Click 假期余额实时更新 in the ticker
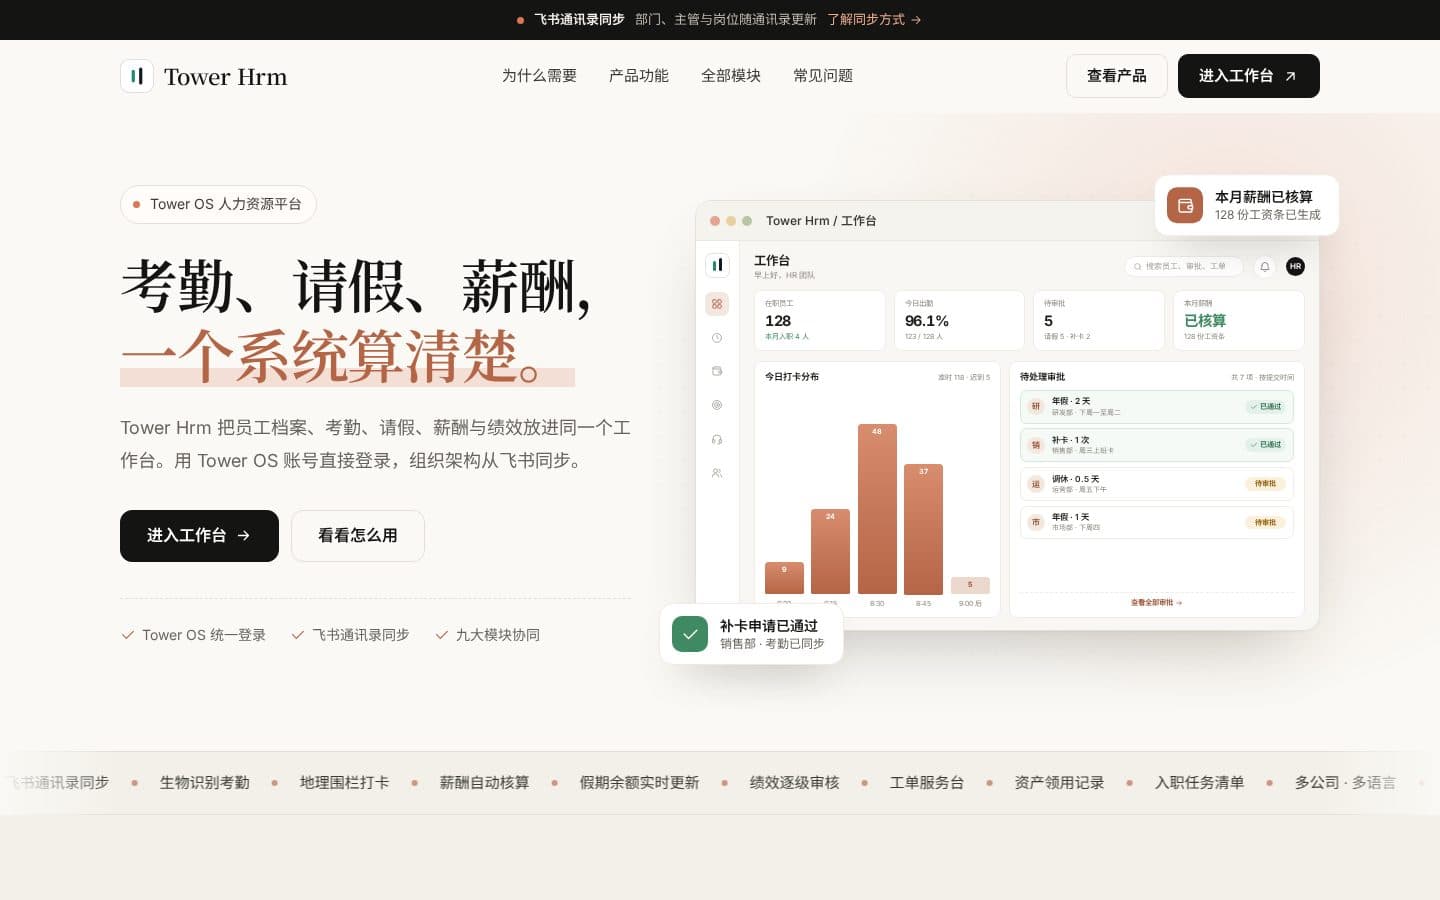1440x900 pixels. point(640,783)
